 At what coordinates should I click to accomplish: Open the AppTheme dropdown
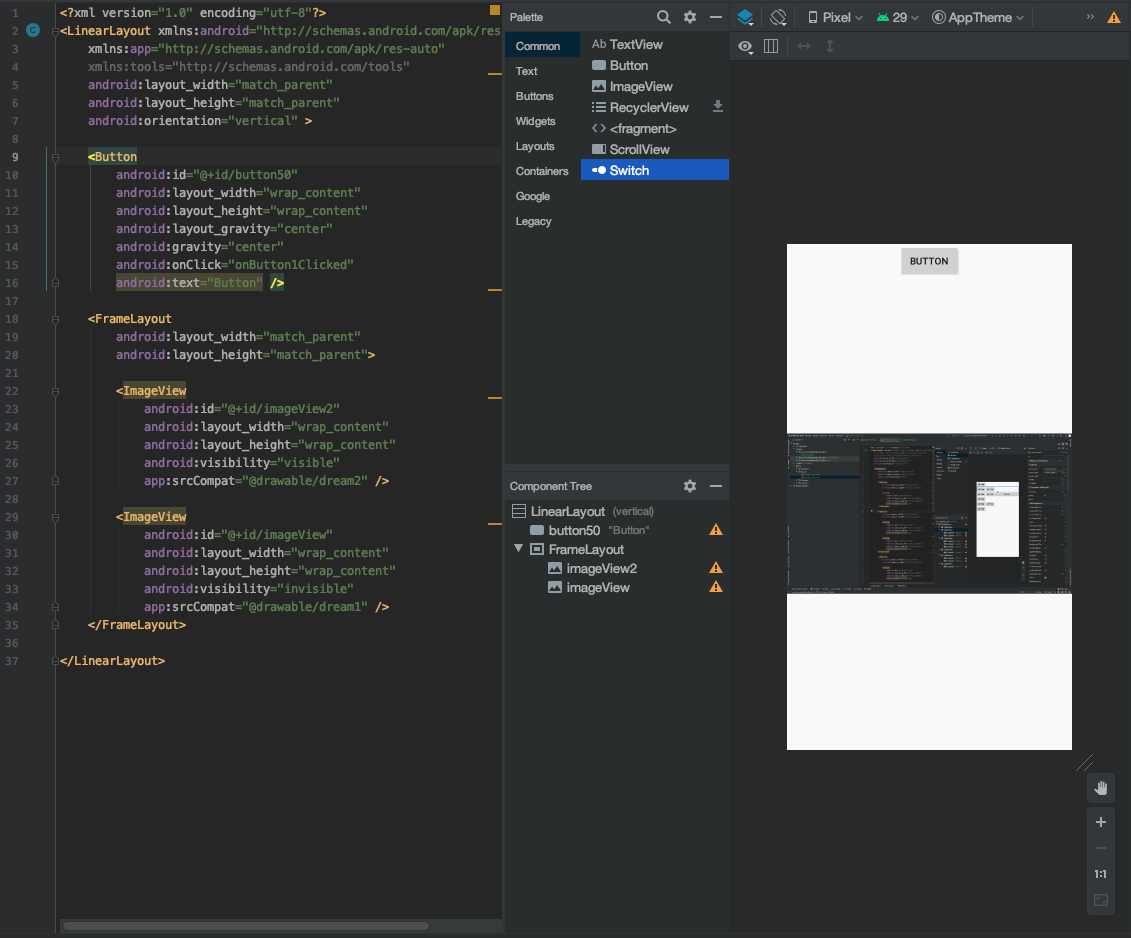pyautogui.click(x=978, y=17)
